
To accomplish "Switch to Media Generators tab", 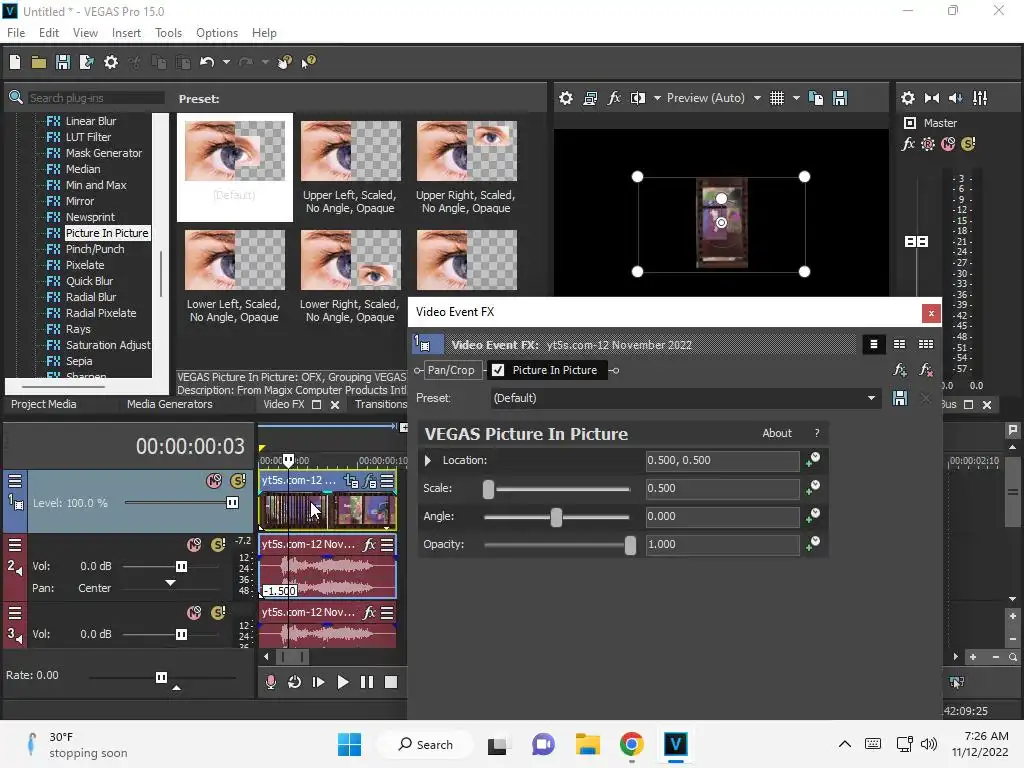I will point(170,404).
